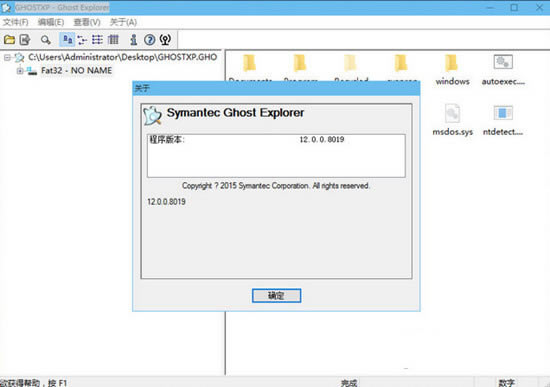Open the 文件(F) menu

click(x=15, y=22)
